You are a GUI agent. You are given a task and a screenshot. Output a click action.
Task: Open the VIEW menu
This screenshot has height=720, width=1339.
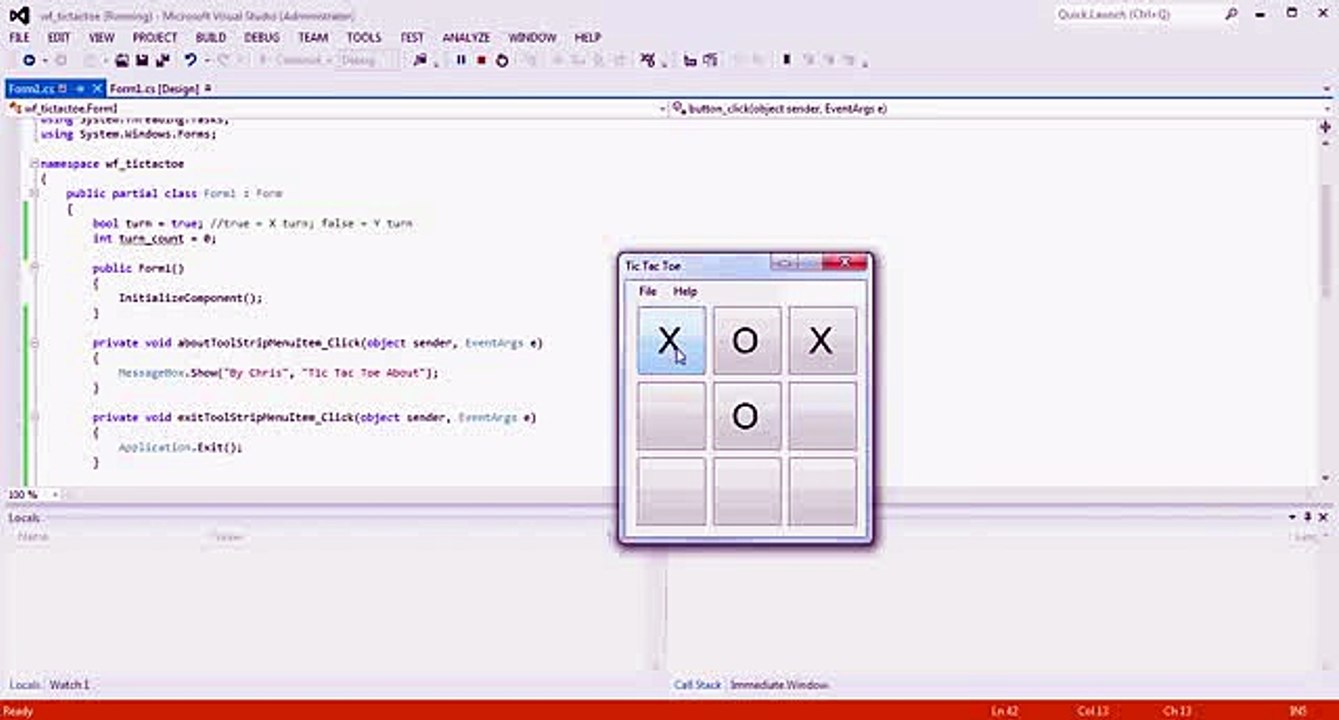(x=101, y=37)
